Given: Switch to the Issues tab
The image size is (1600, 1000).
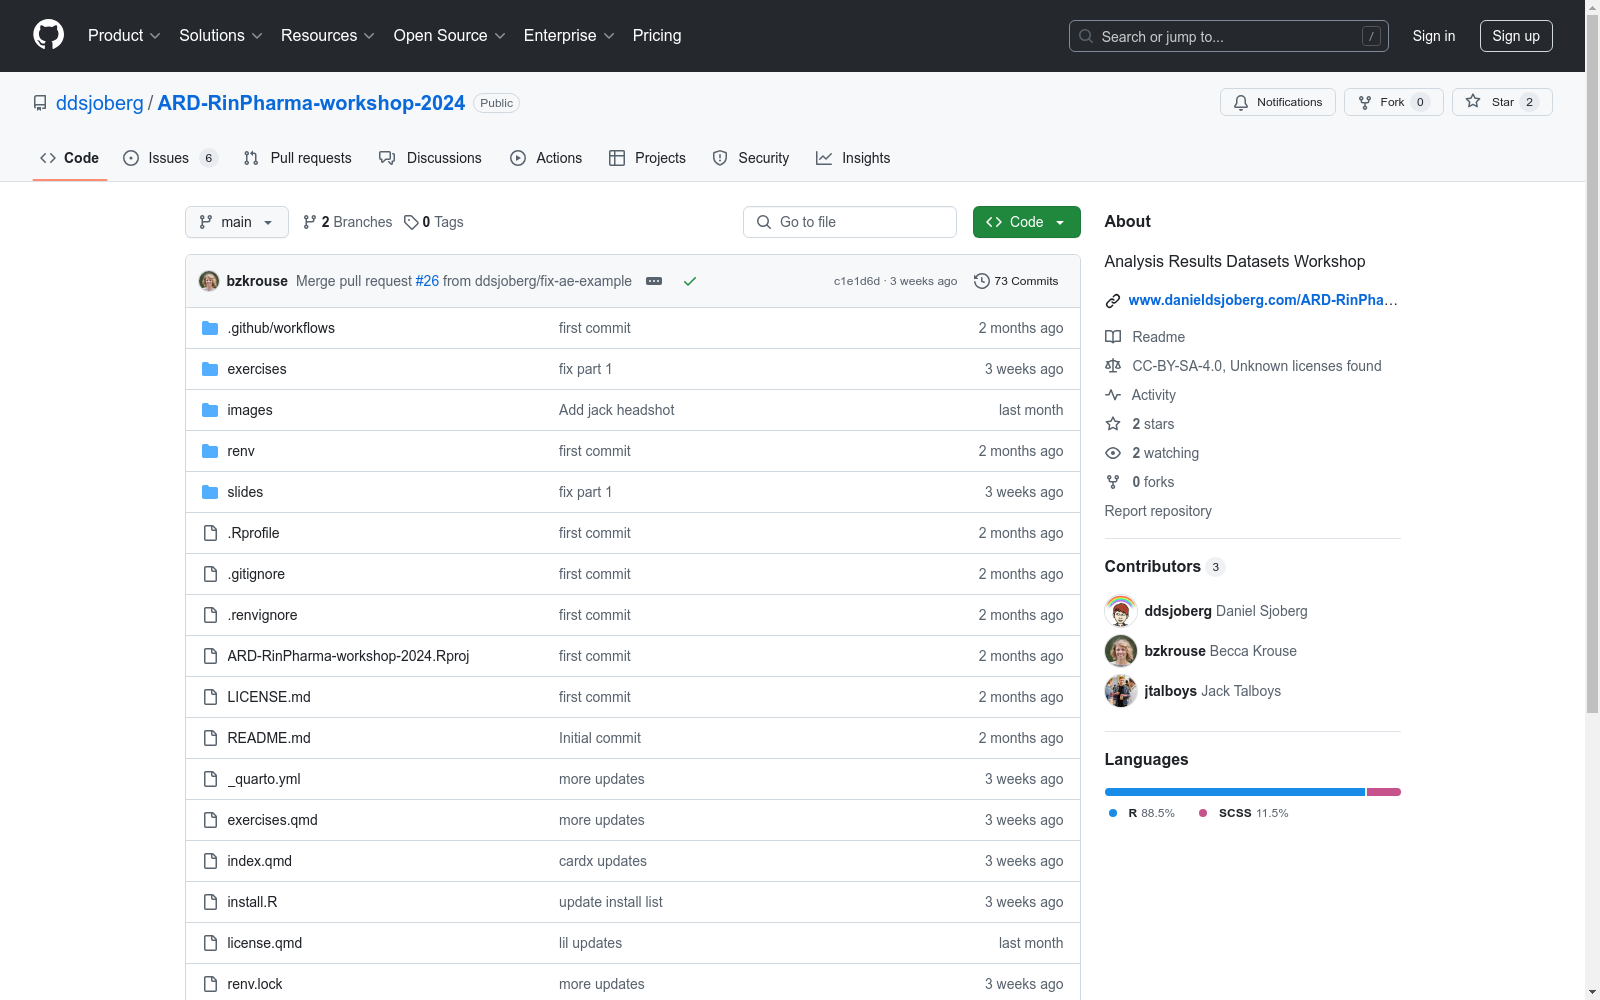Looking at the screenshot, I should (170, 158).
